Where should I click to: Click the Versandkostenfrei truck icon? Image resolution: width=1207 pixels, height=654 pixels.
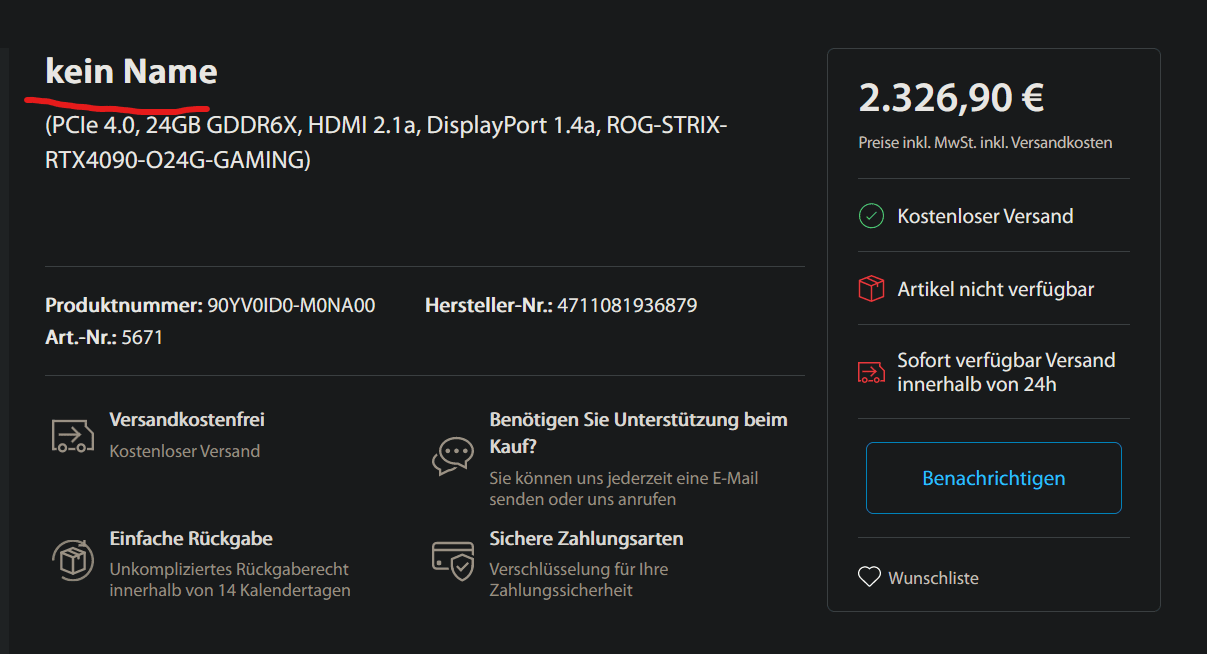(72, 436)
